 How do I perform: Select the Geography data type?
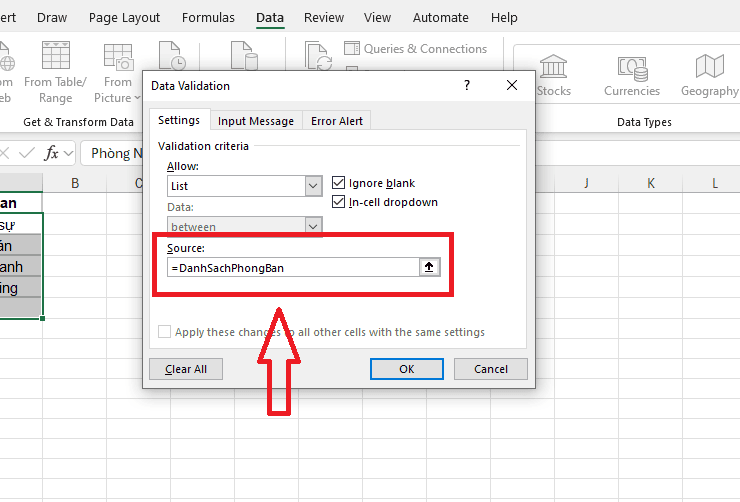pos(709,75)
